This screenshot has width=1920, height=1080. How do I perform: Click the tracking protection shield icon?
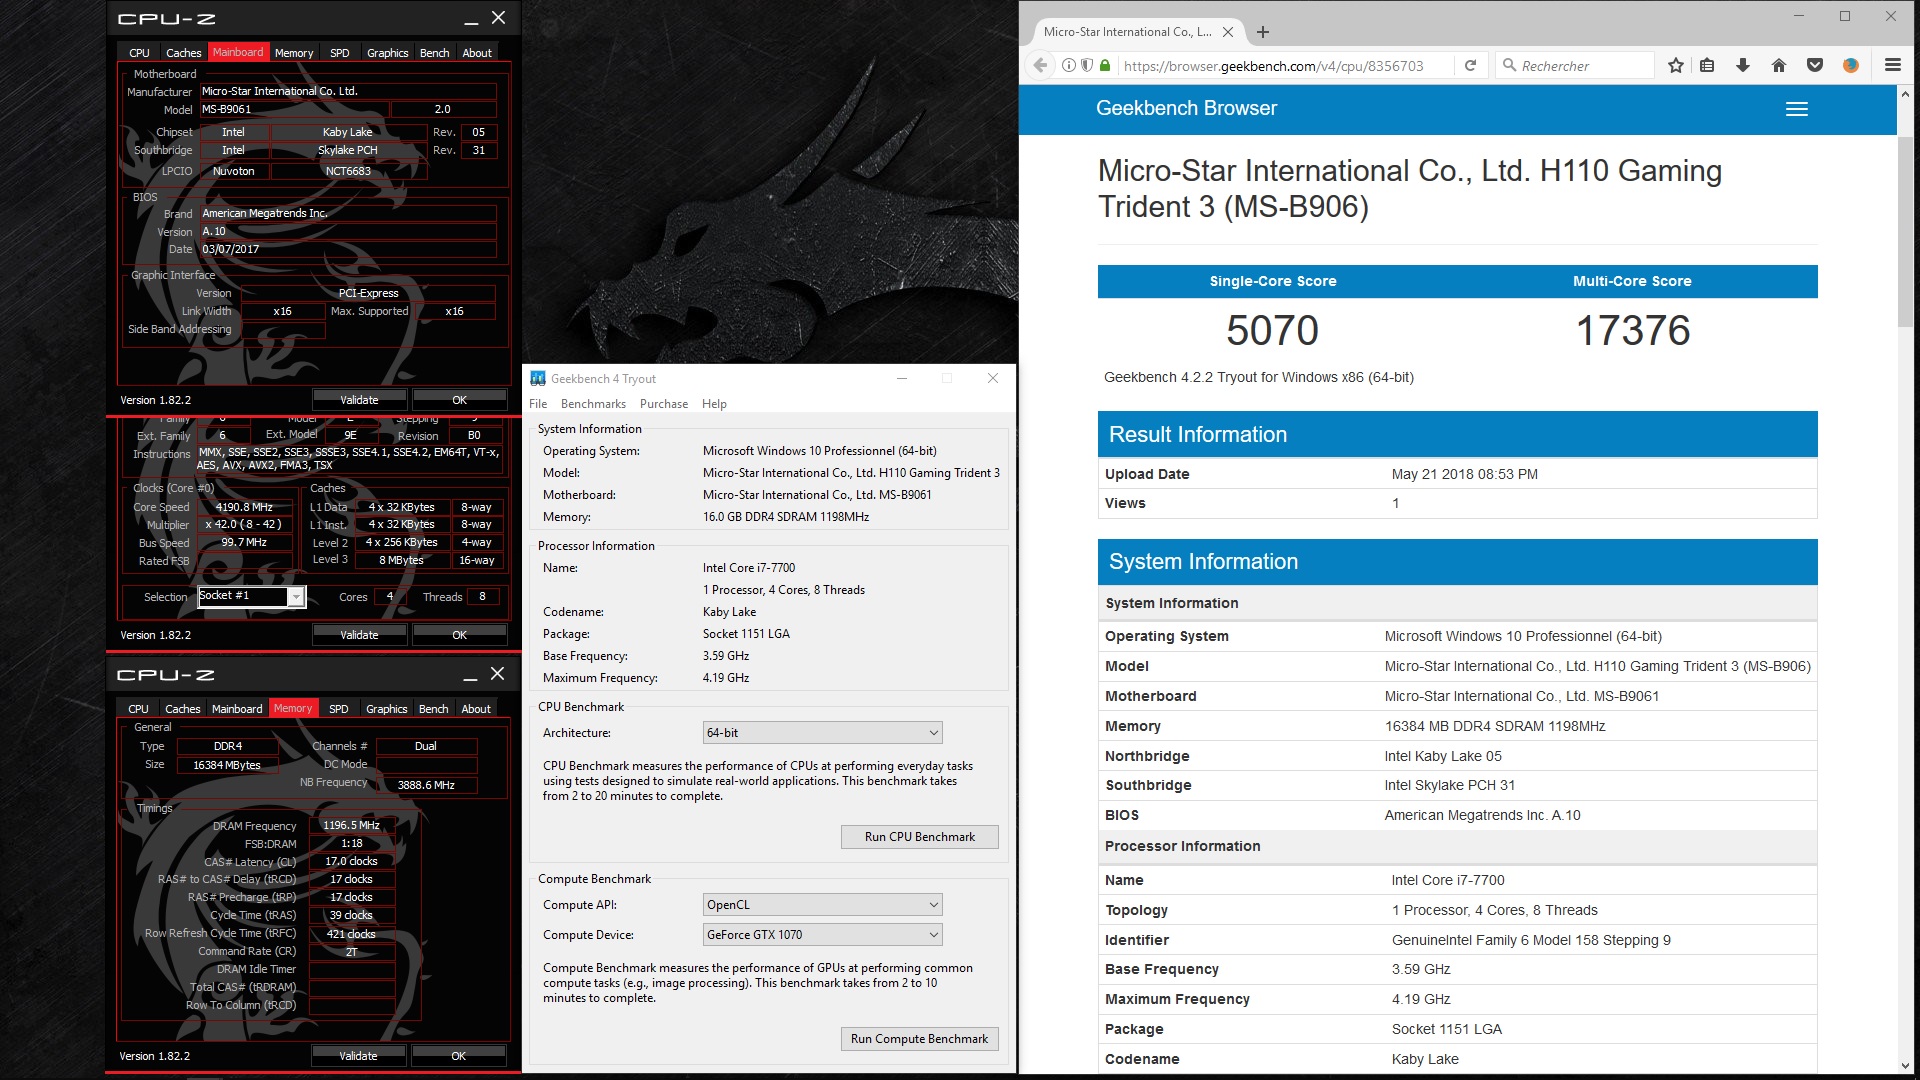[x=1087, y=65]
